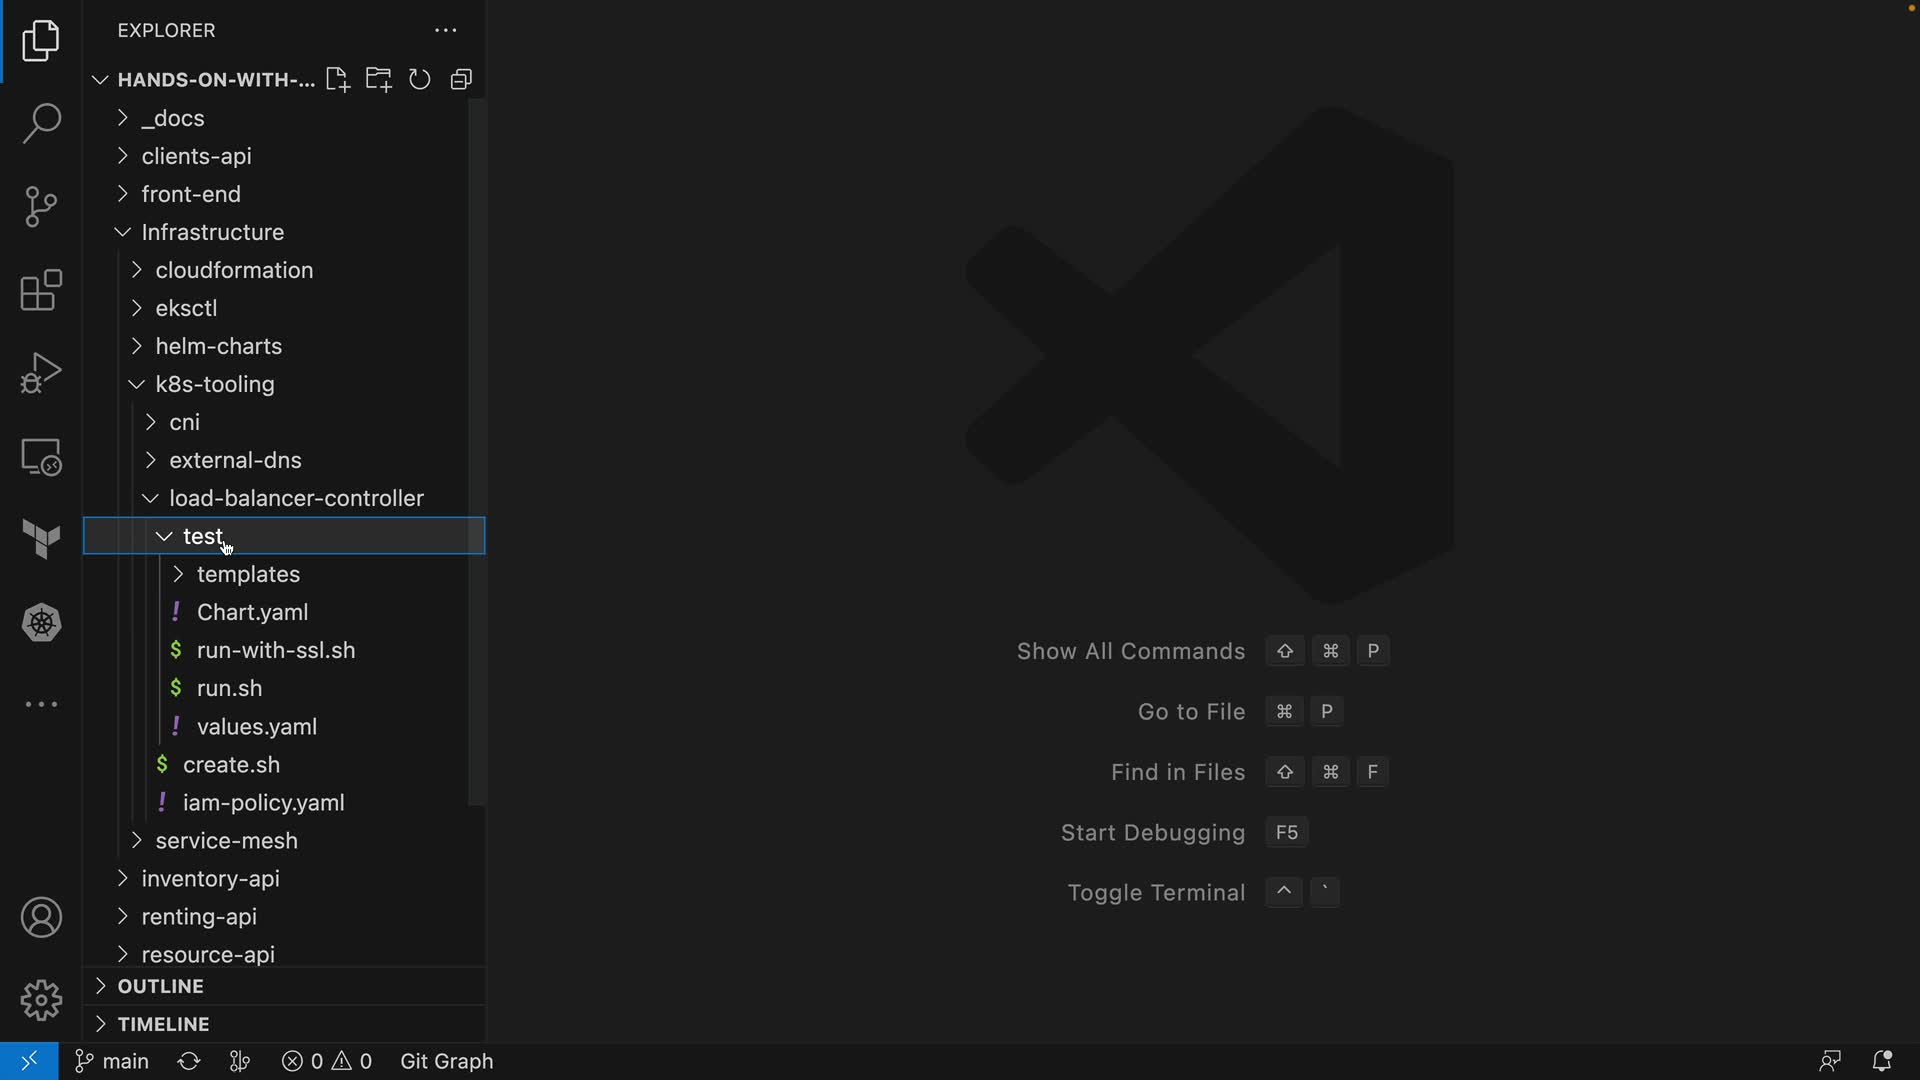The width and height of the screenshot is (1920, 1080).
Task: Open the Manage gear menu
Action: (x=41, y=1000)
